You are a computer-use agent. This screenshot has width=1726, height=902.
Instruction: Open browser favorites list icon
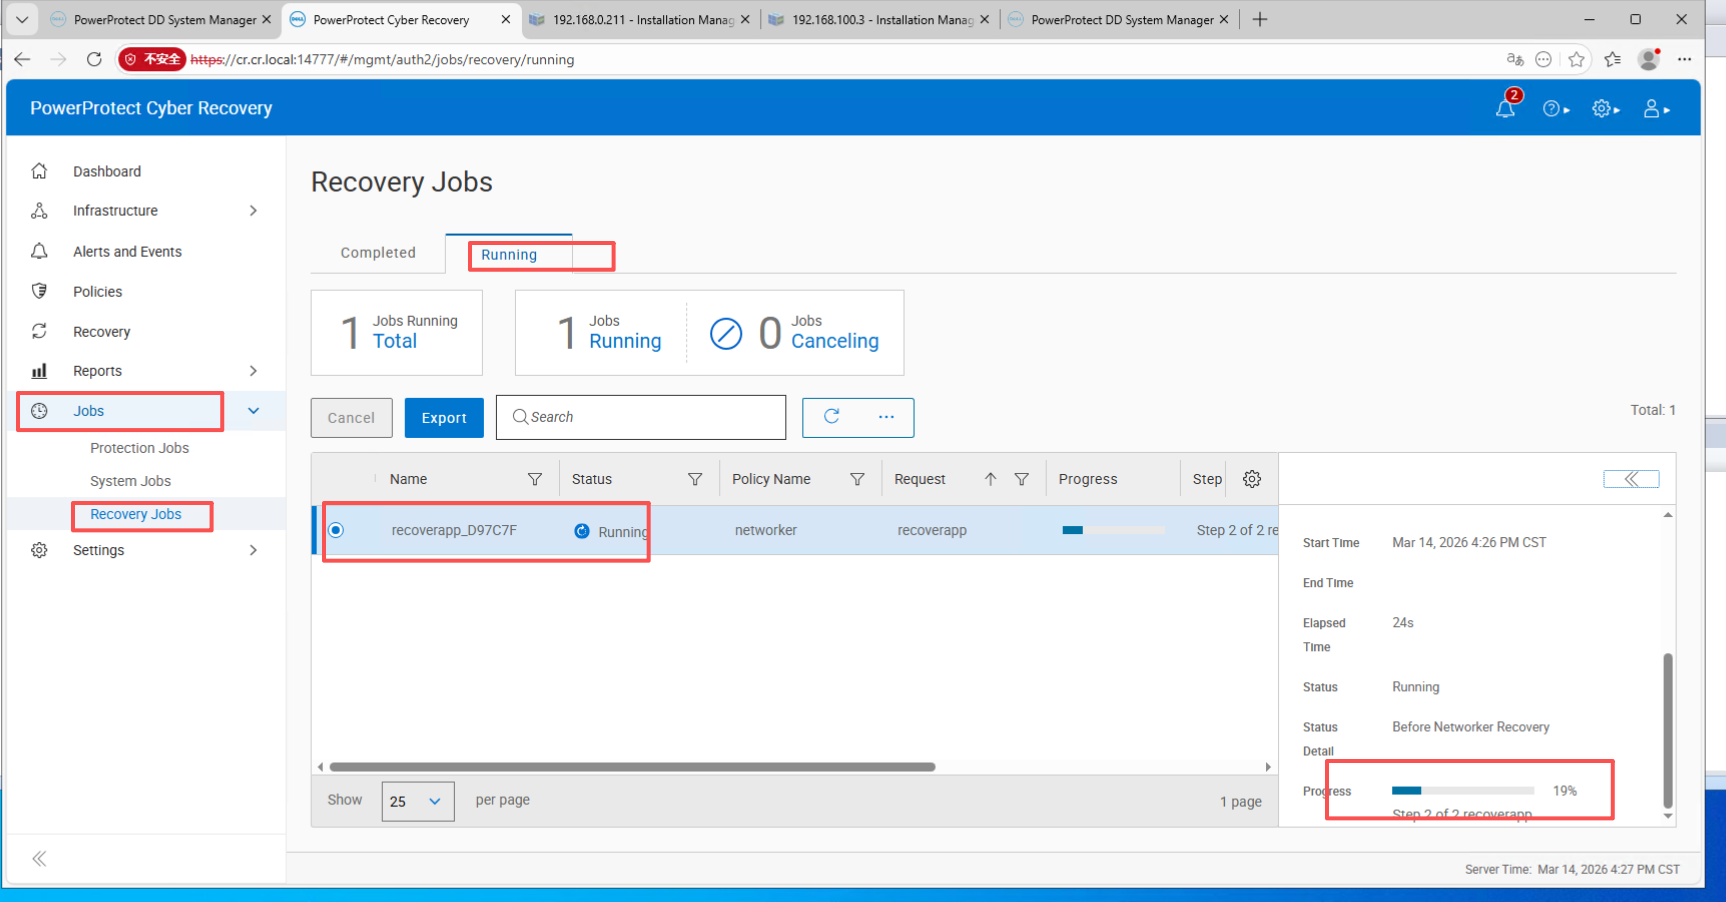[x=1612, y=59]
